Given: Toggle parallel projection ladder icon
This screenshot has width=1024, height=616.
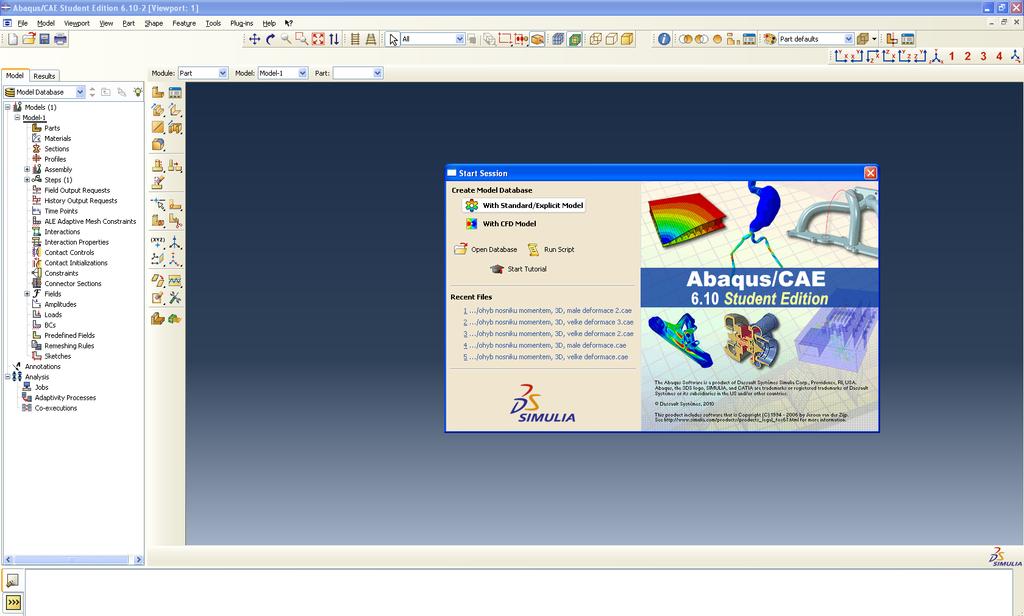Looking at the screenshot, I should pyautogui.click(x=355, y=39).
